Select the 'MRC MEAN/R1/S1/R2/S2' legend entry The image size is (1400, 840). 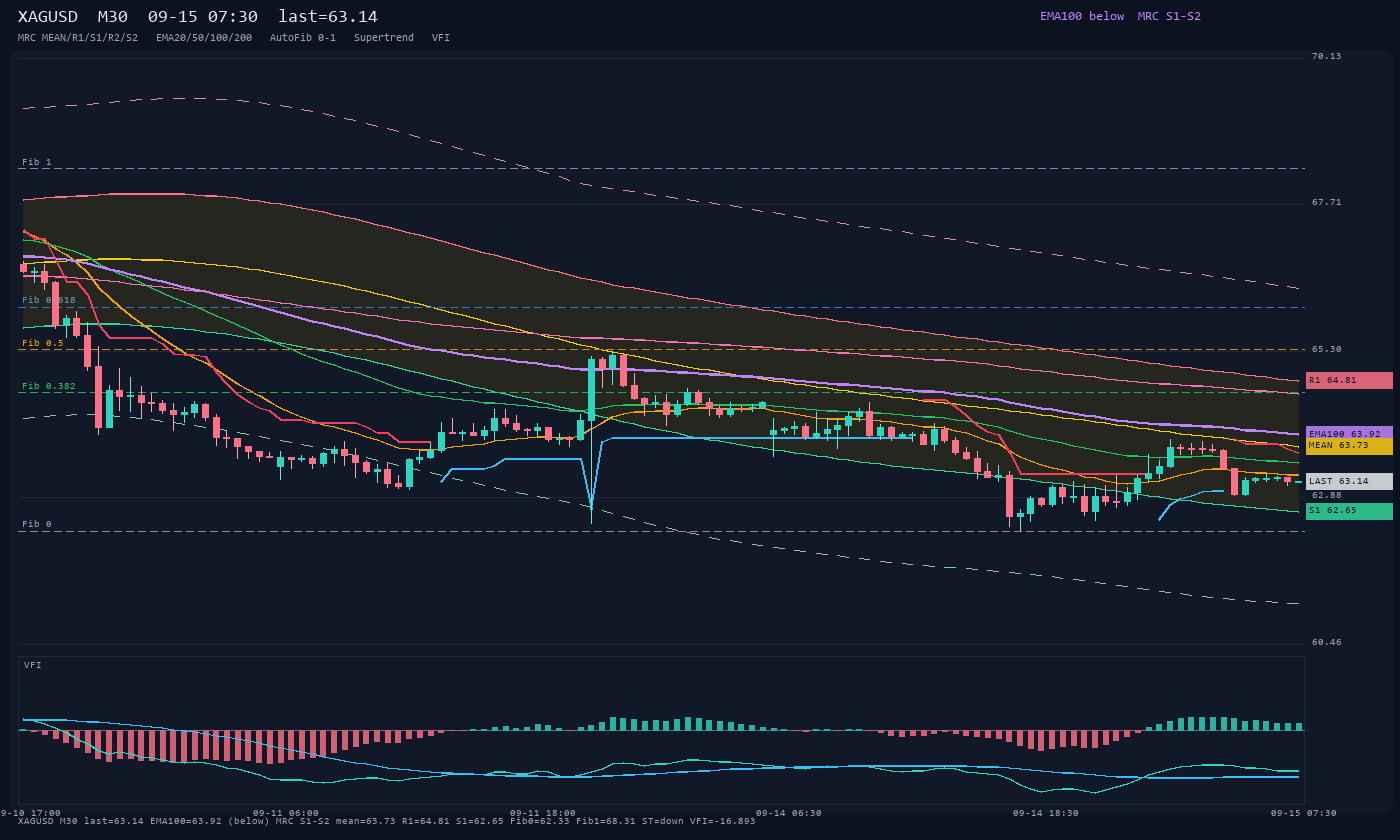[x=78, y=38]
